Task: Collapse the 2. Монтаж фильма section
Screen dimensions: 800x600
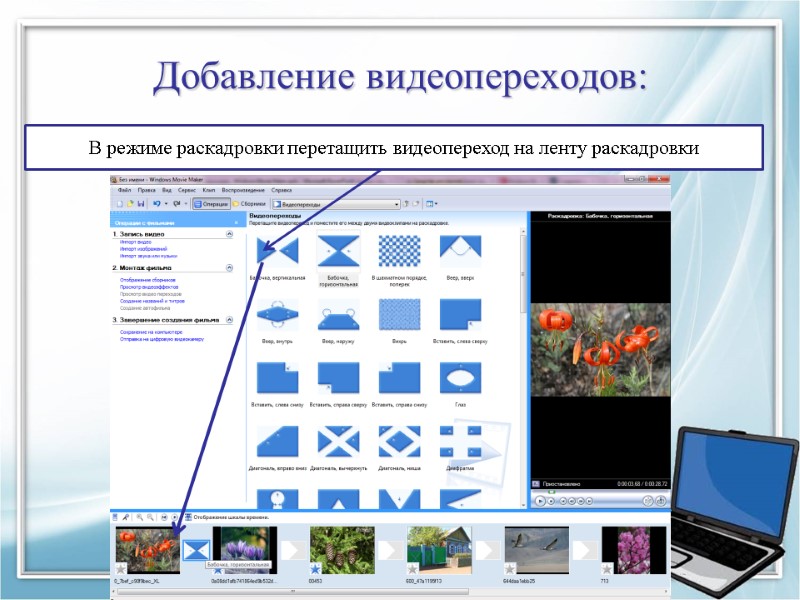Action: 229,267
